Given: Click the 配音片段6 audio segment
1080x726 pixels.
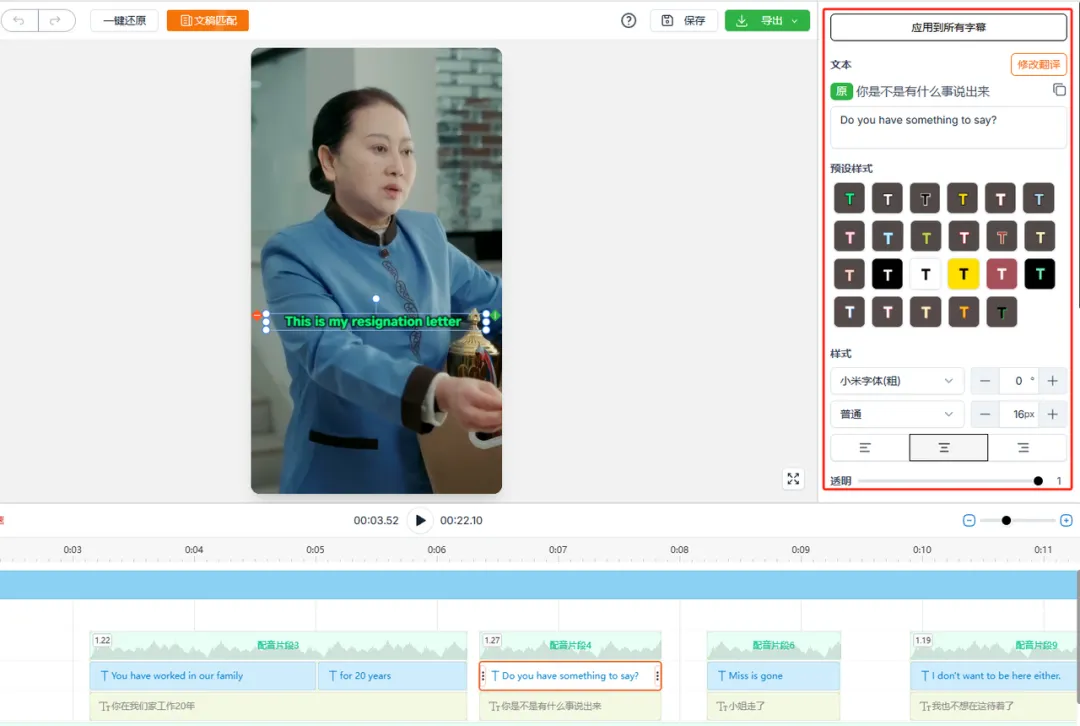Looking at the screenshot, I should pyautogui.click(x=773, y=645).
